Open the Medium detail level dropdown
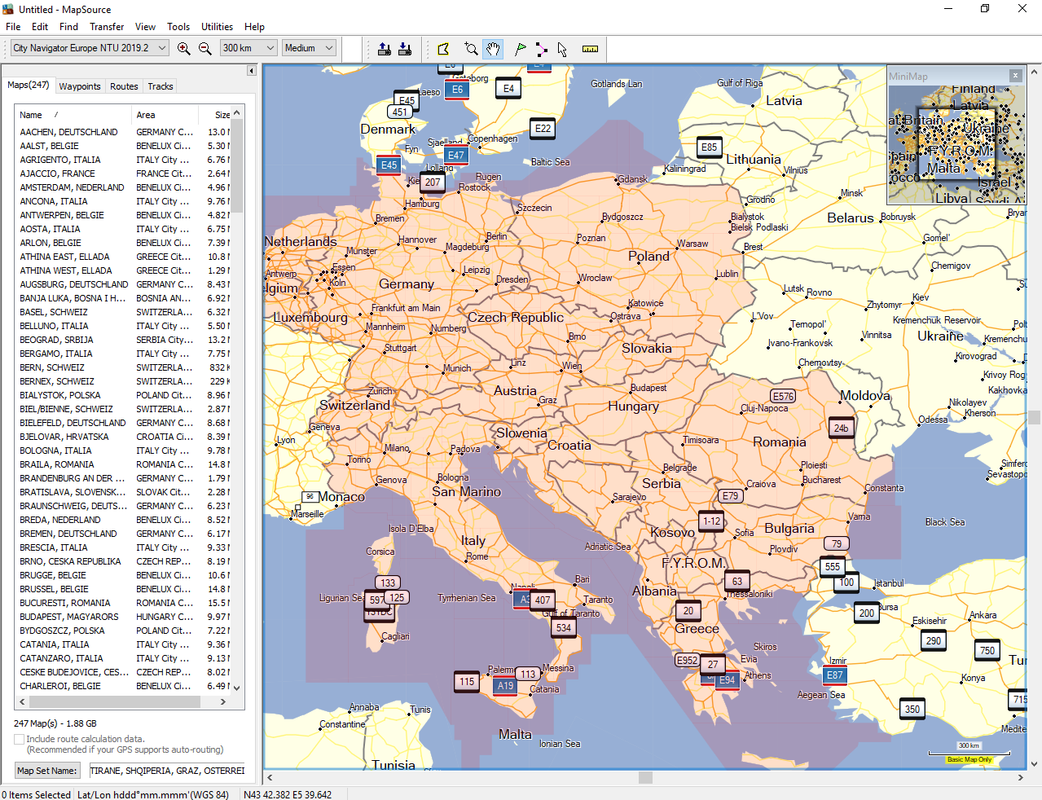Viewport: 1042px width, 800px height. tap(309, 48)
